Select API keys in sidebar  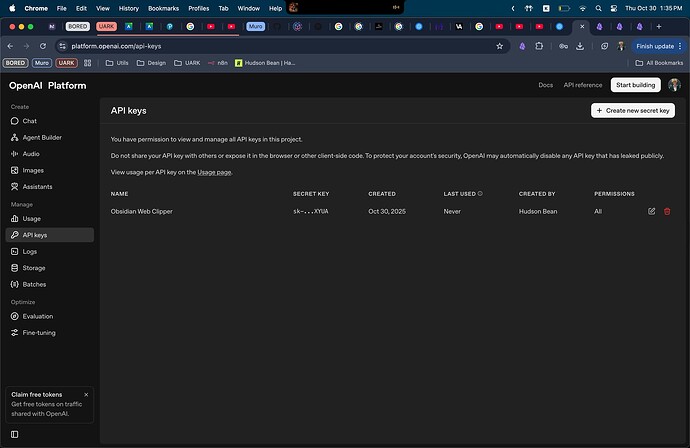click(x=50, y=235)
